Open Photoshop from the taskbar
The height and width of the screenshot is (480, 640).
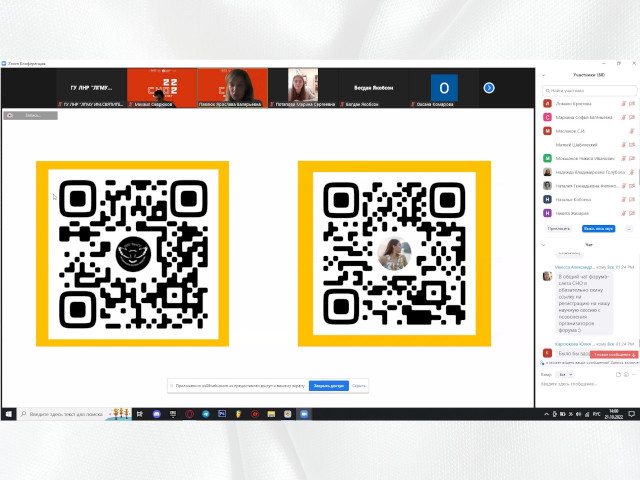click(222, 414)
